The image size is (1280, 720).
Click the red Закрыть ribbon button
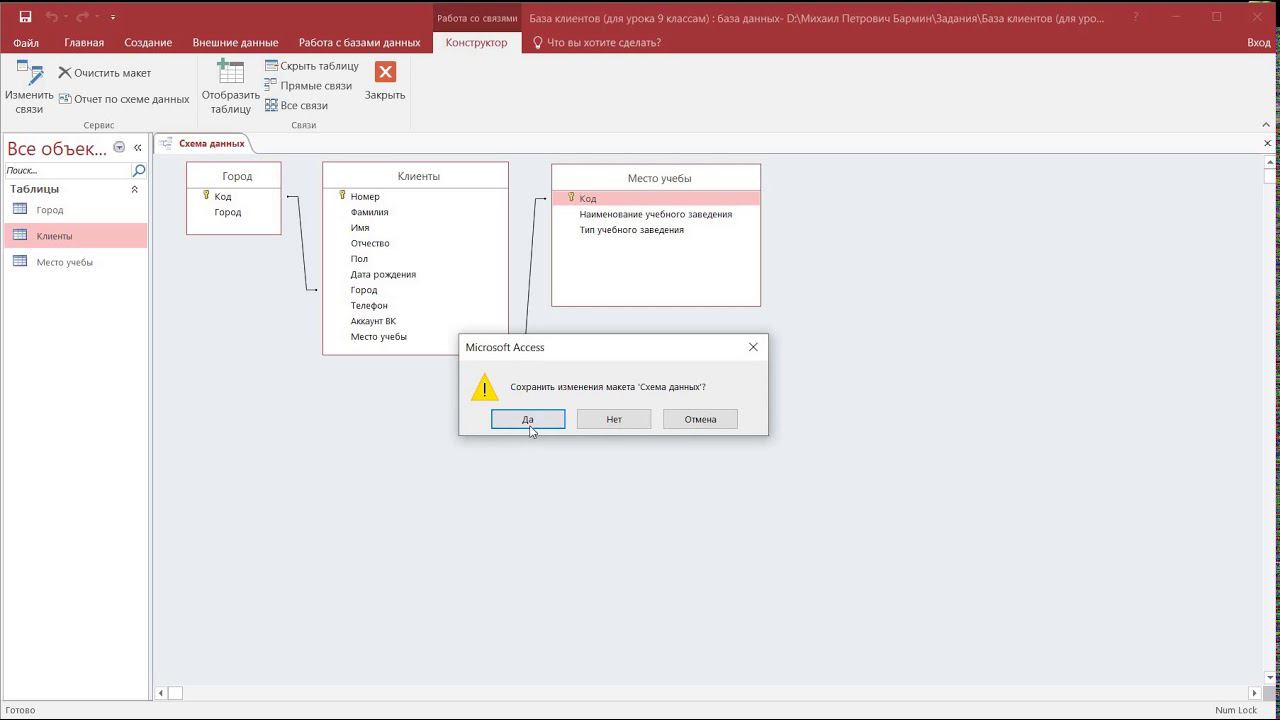pos(385,80)
